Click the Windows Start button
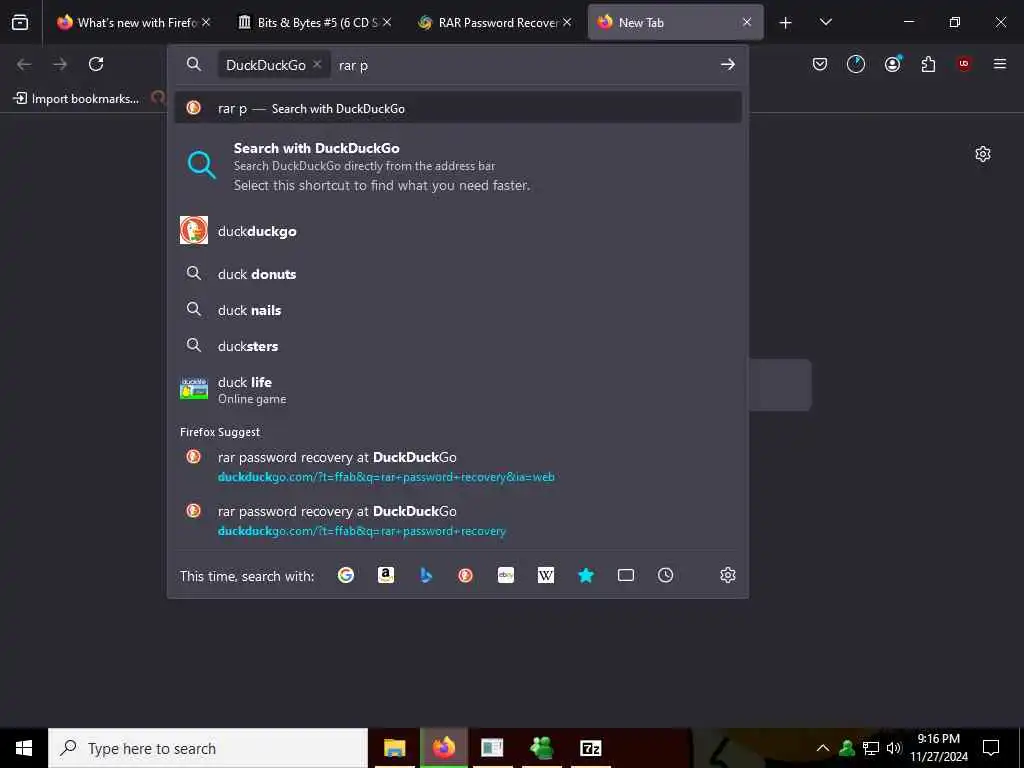 pos(24,748)
